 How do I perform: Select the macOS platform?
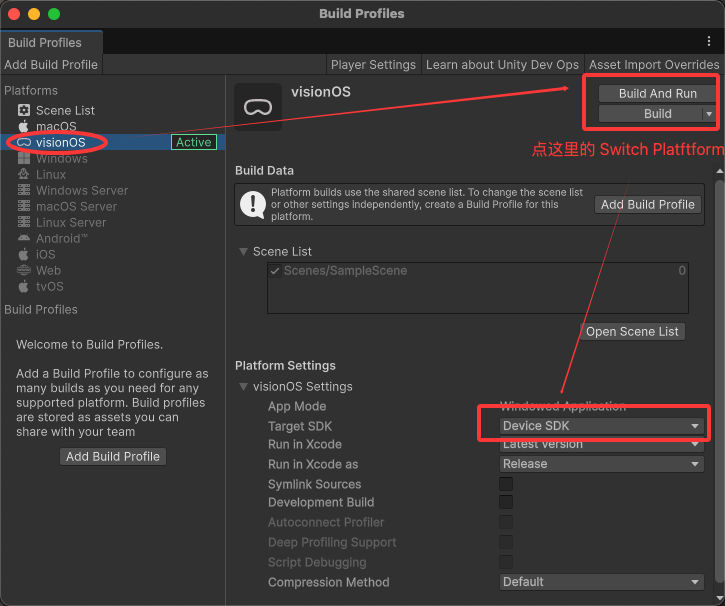tap(113, 126)
